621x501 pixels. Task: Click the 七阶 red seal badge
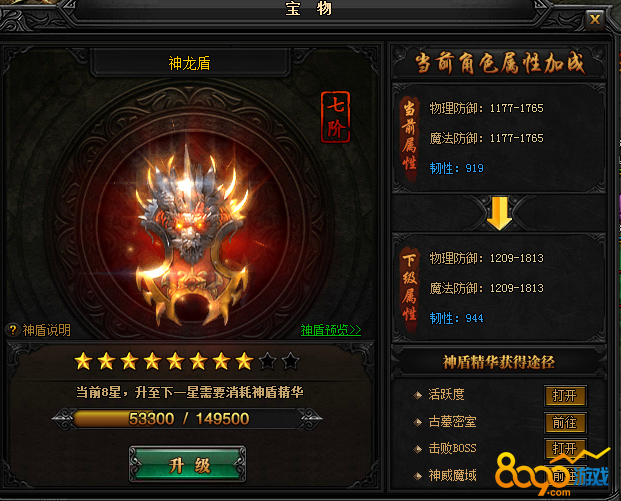point(335,117)
